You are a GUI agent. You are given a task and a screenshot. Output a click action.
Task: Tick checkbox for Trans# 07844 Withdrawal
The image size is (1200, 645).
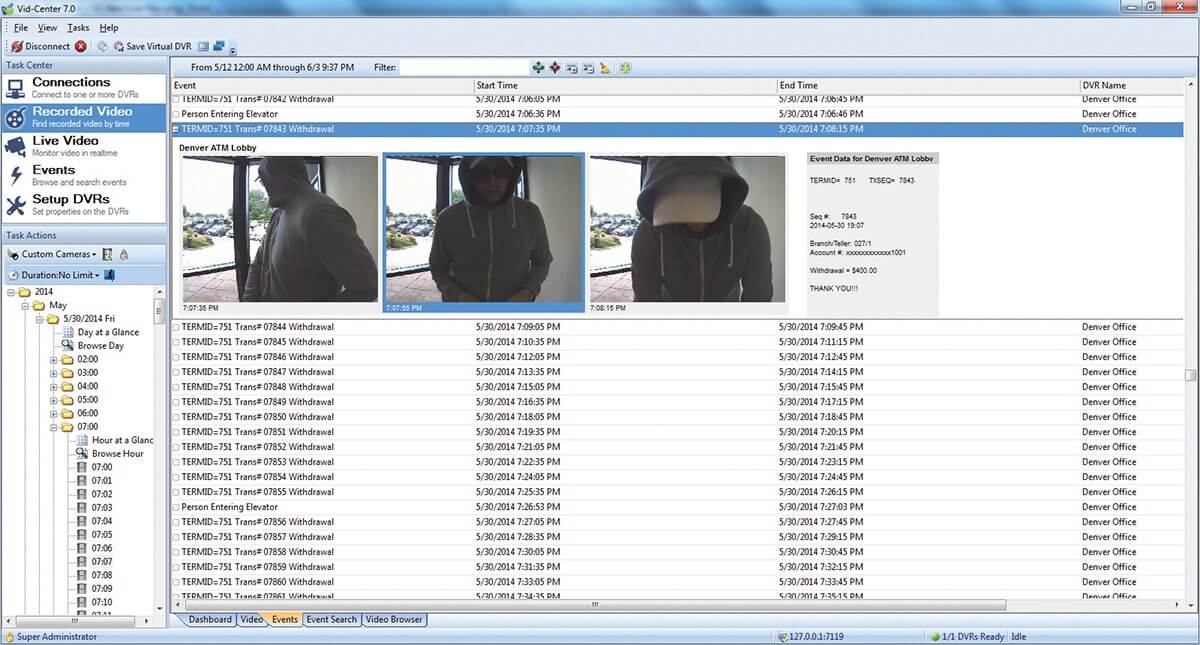177,327
